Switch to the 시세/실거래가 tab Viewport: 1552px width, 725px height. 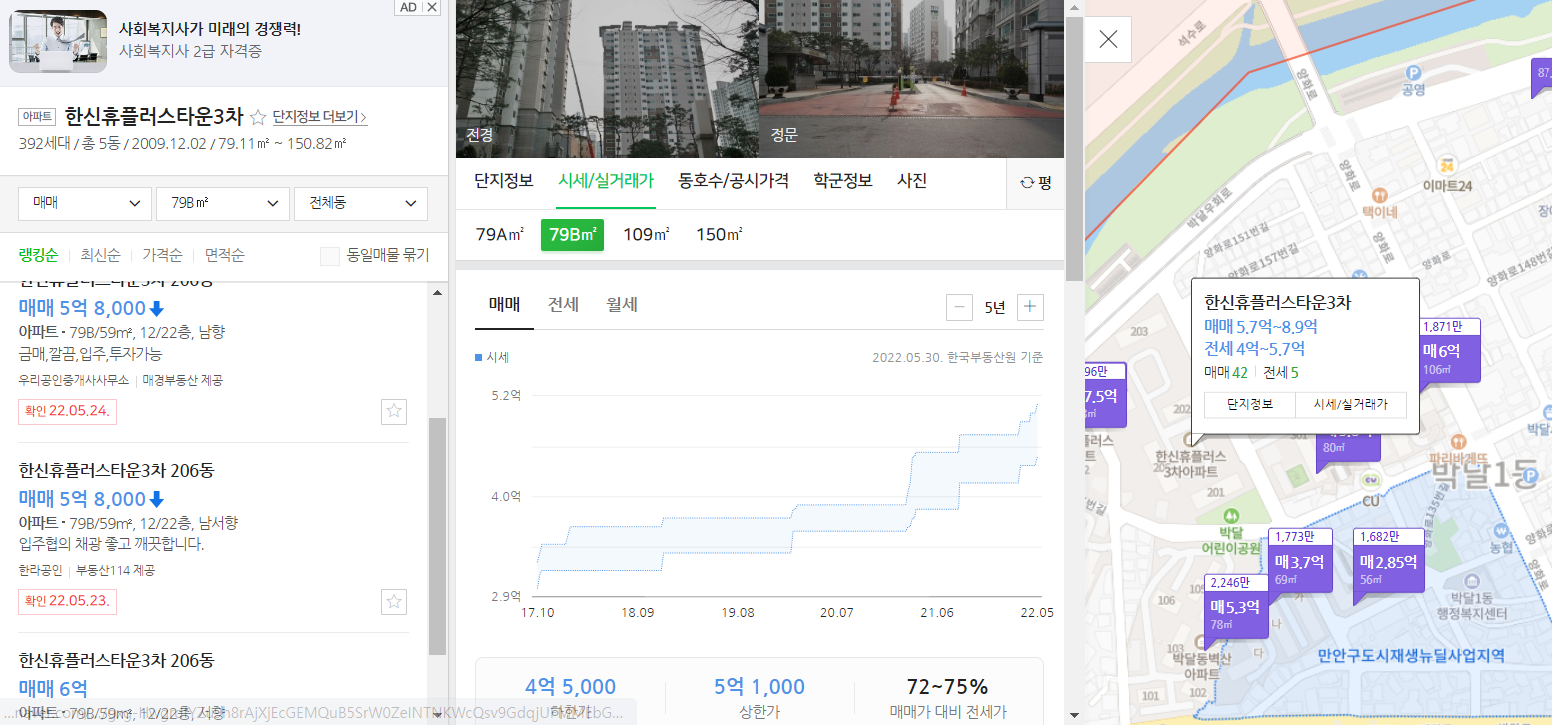pos(606,181)
